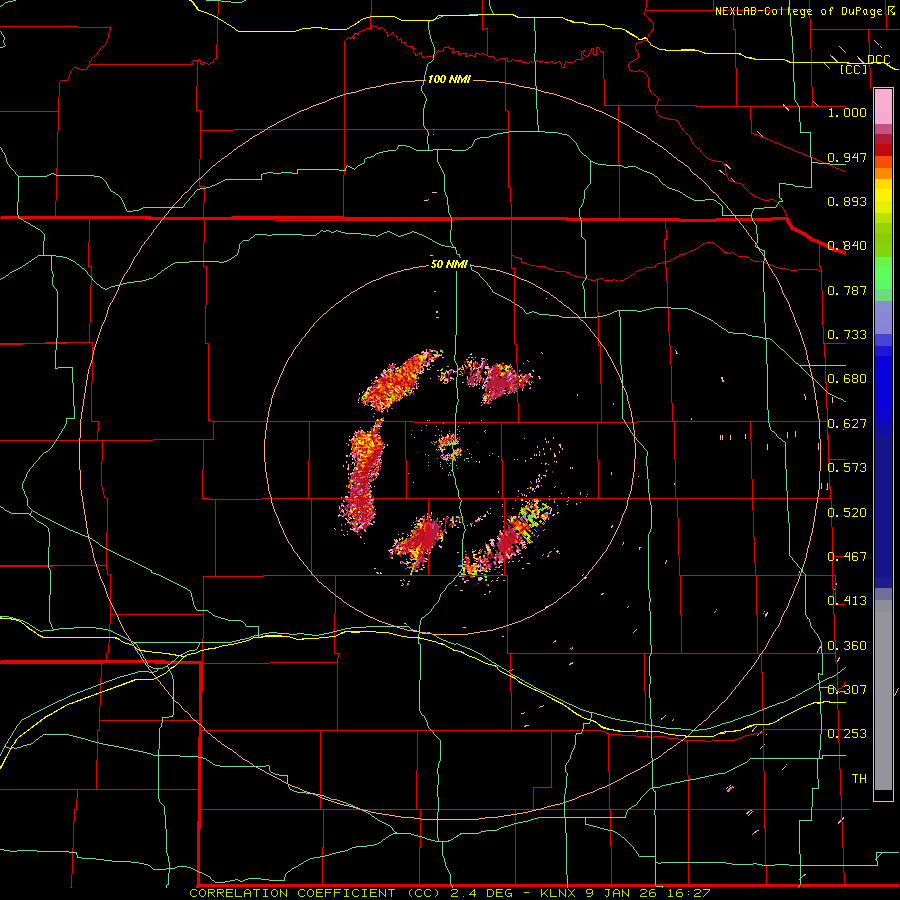900x900 pixels.
Task: Click the 0.840 color scale value
Action: pos(847,245)
